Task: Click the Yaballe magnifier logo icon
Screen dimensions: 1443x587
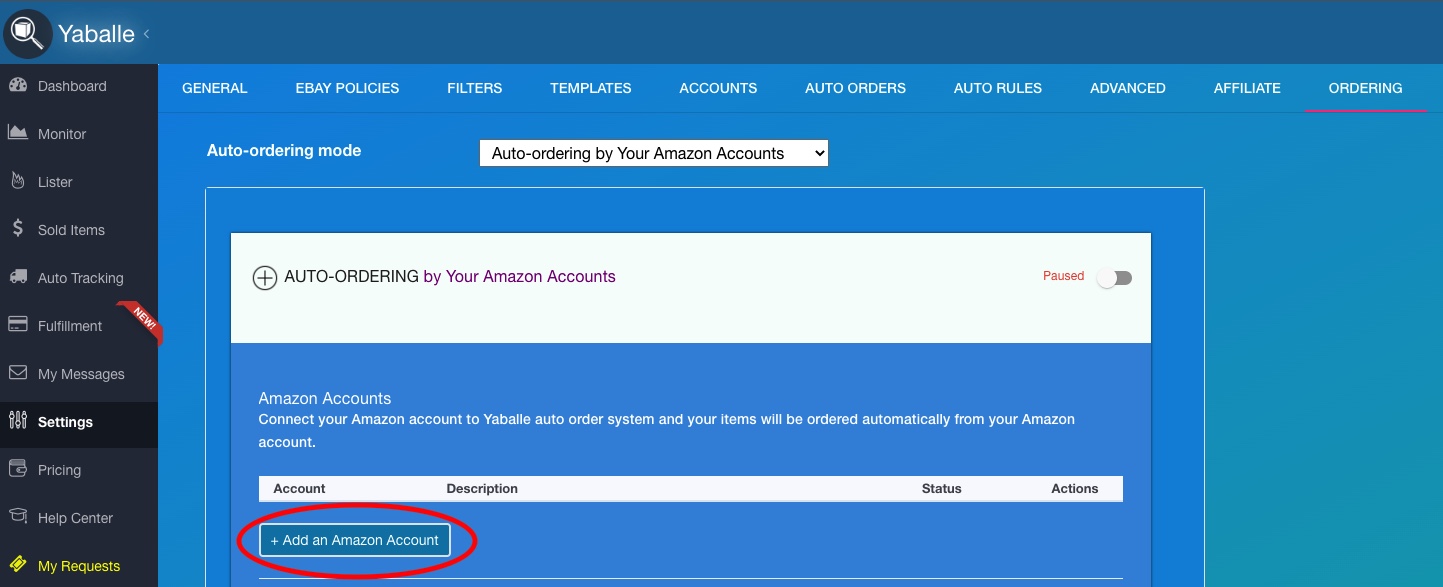Action: 27,33
